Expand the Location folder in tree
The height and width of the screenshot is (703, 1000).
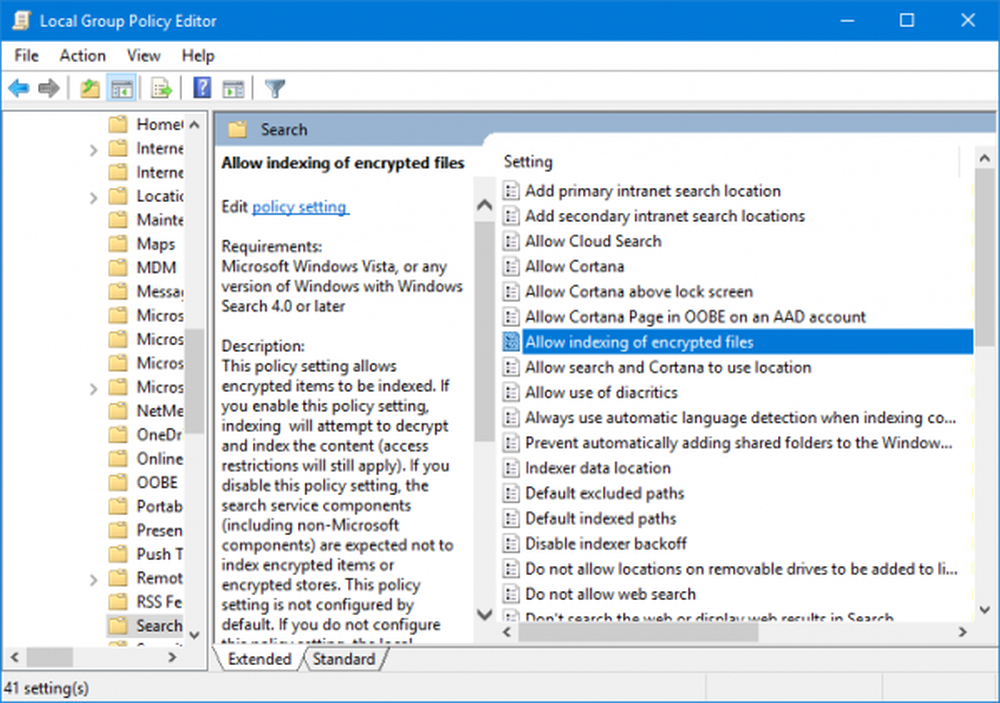(x=93, y=197)
